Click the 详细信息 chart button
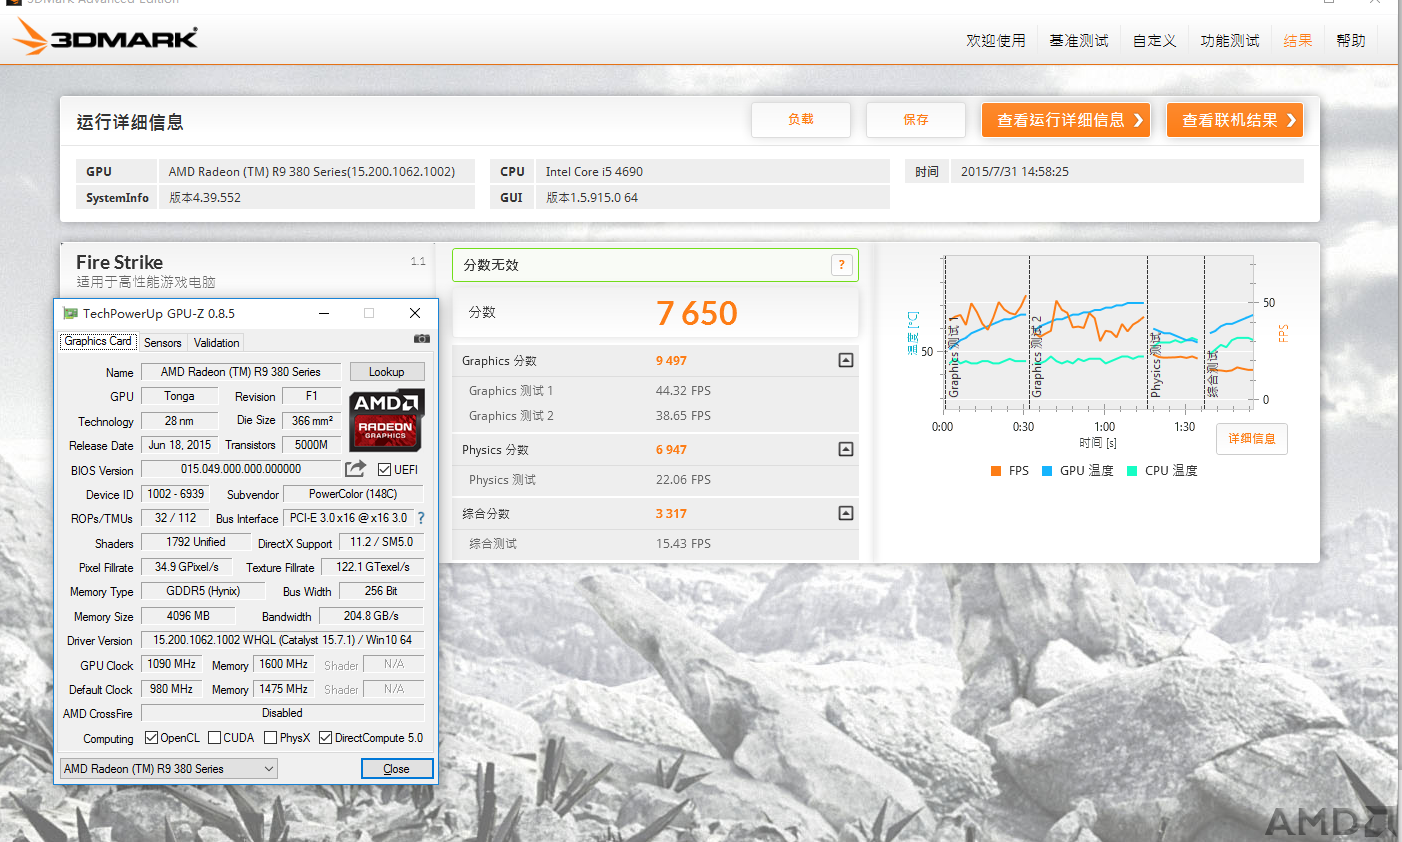The image size is (1402, 842). [1252, 439]
